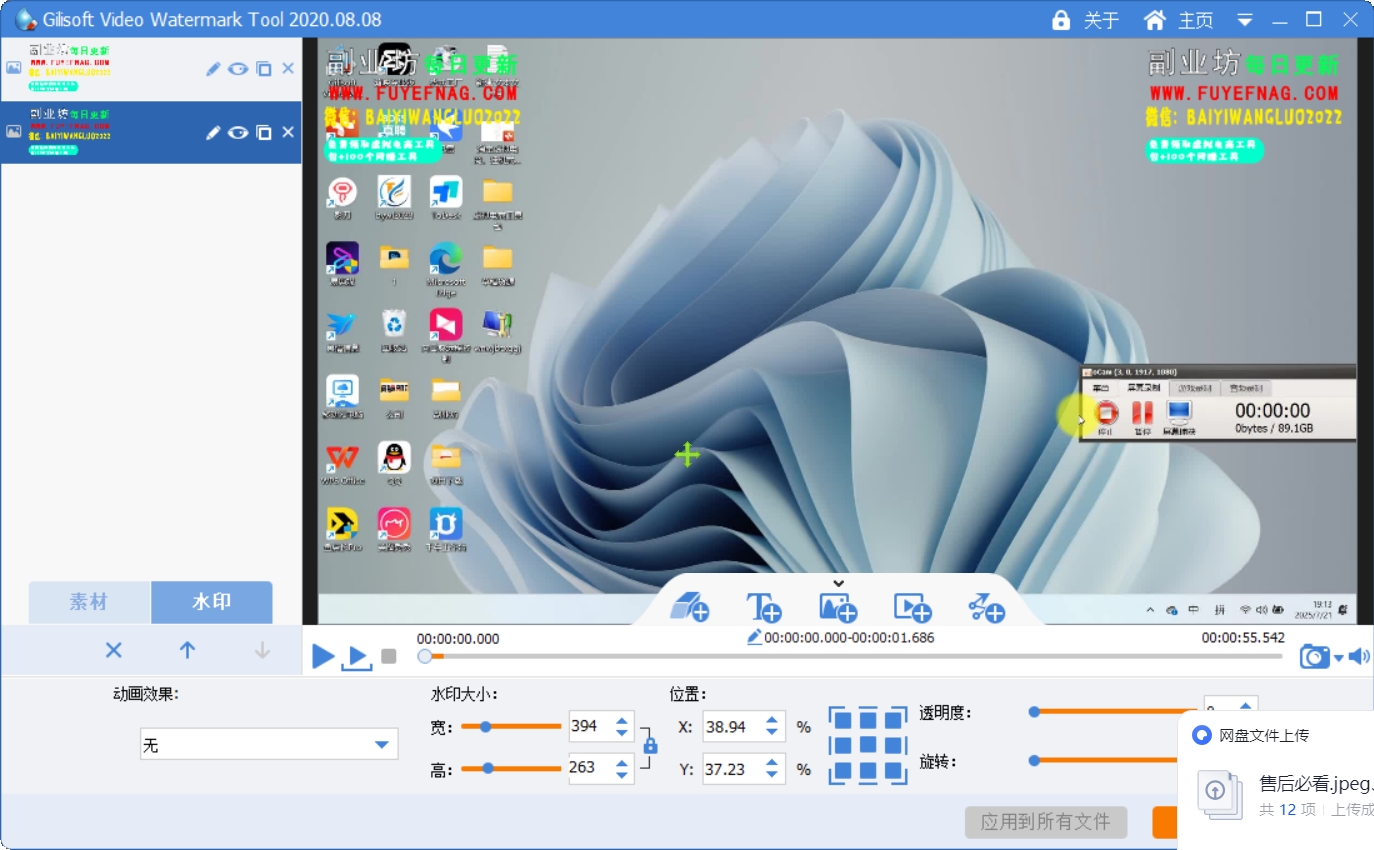Align watermark to middle-left in position grid
Viewport: 1374px width, 850px height.
pyautogui.click(x=842, y=746)
